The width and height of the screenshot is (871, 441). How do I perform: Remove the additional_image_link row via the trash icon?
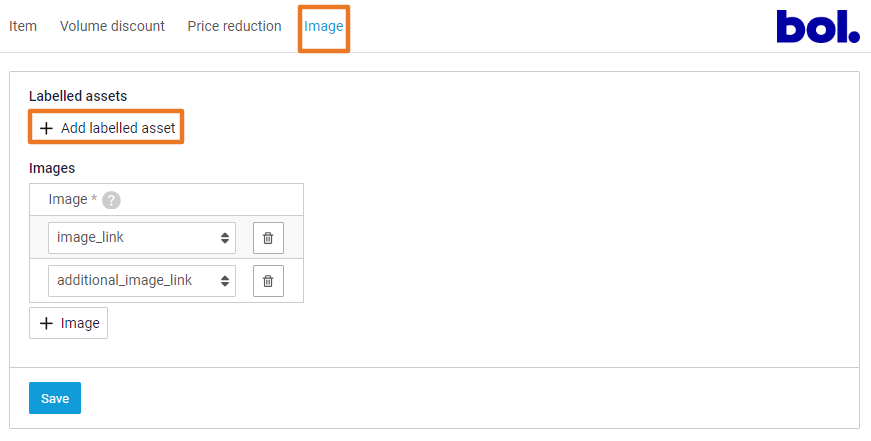(268, 280)
